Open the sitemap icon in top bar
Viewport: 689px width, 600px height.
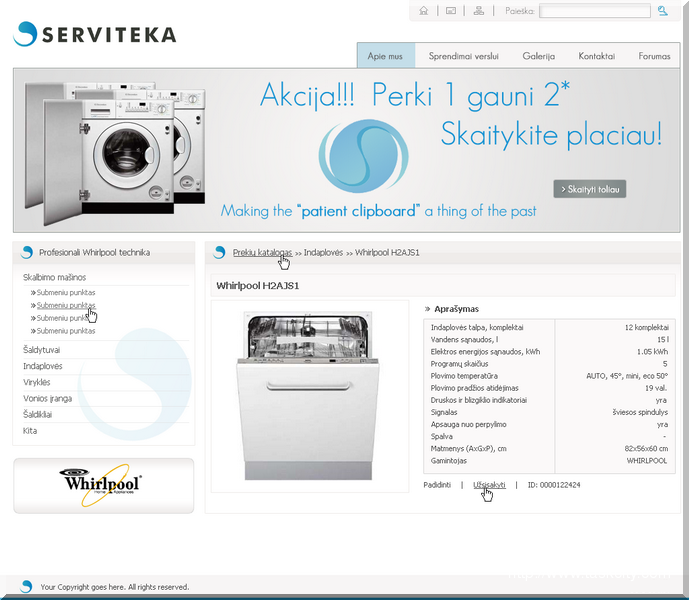pos(479,11)
